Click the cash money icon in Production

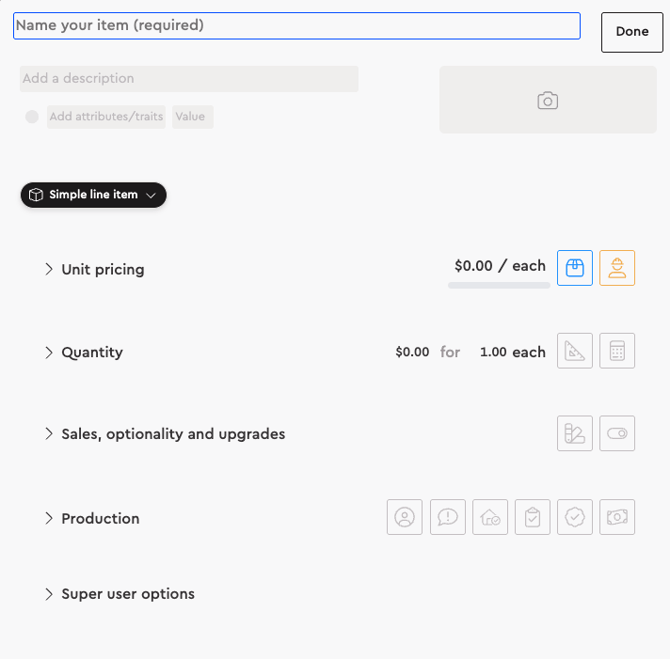click(617, 517)
